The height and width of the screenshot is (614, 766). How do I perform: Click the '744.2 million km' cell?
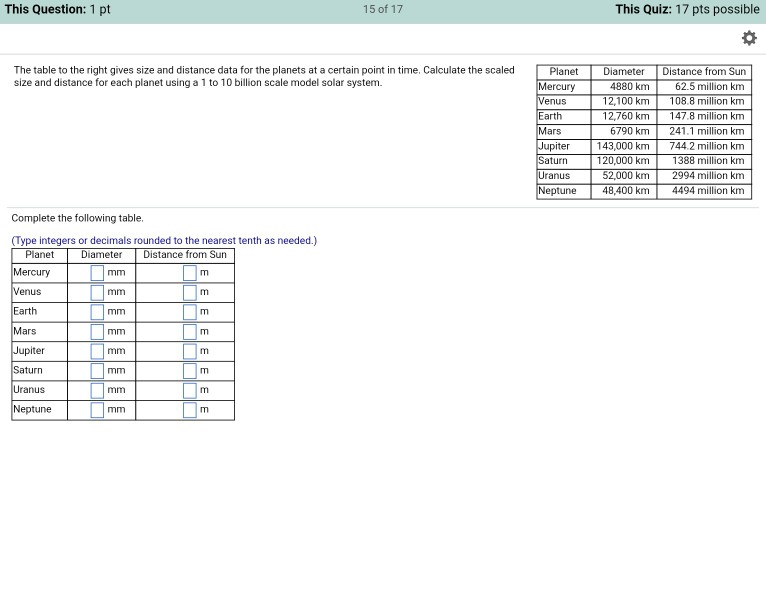pos(704,146)
